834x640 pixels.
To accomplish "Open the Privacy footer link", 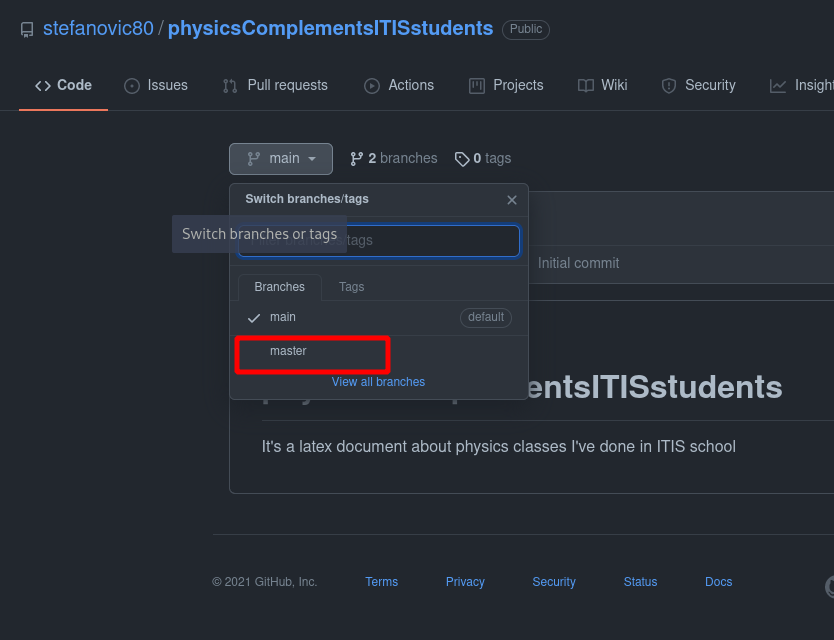I will 465,582.
